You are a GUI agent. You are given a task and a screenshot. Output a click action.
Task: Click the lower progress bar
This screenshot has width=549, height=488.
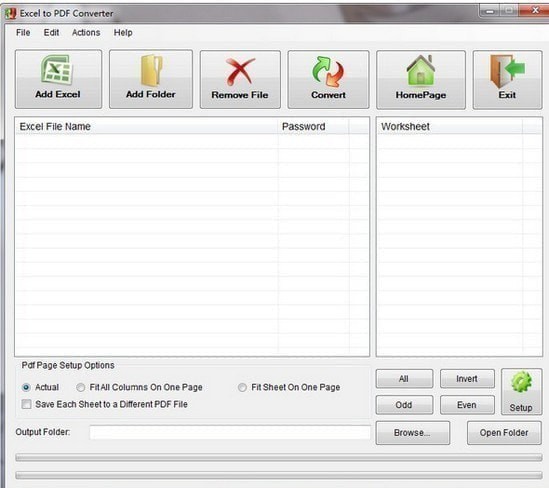coord(279,475)
